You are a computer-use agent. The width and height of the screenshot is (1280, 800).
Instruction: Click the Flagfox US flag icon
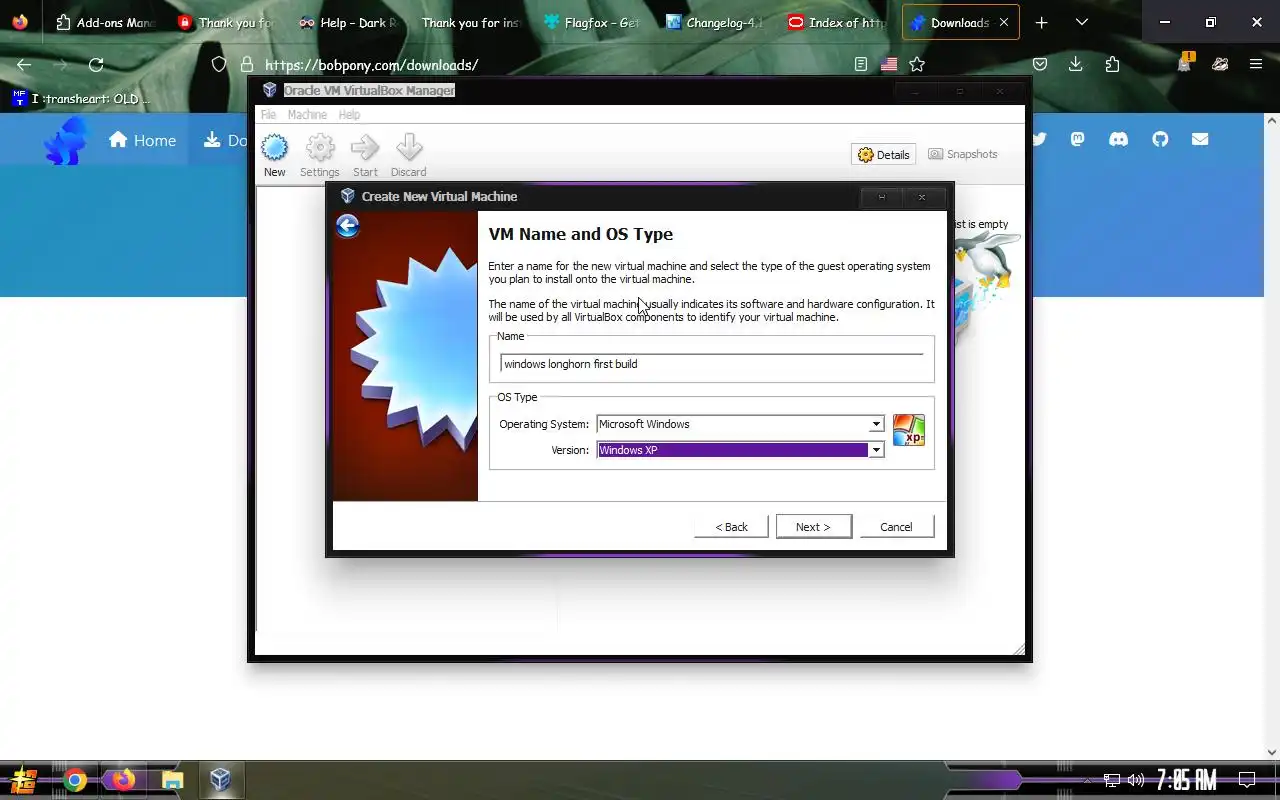[x=889, y=65]
